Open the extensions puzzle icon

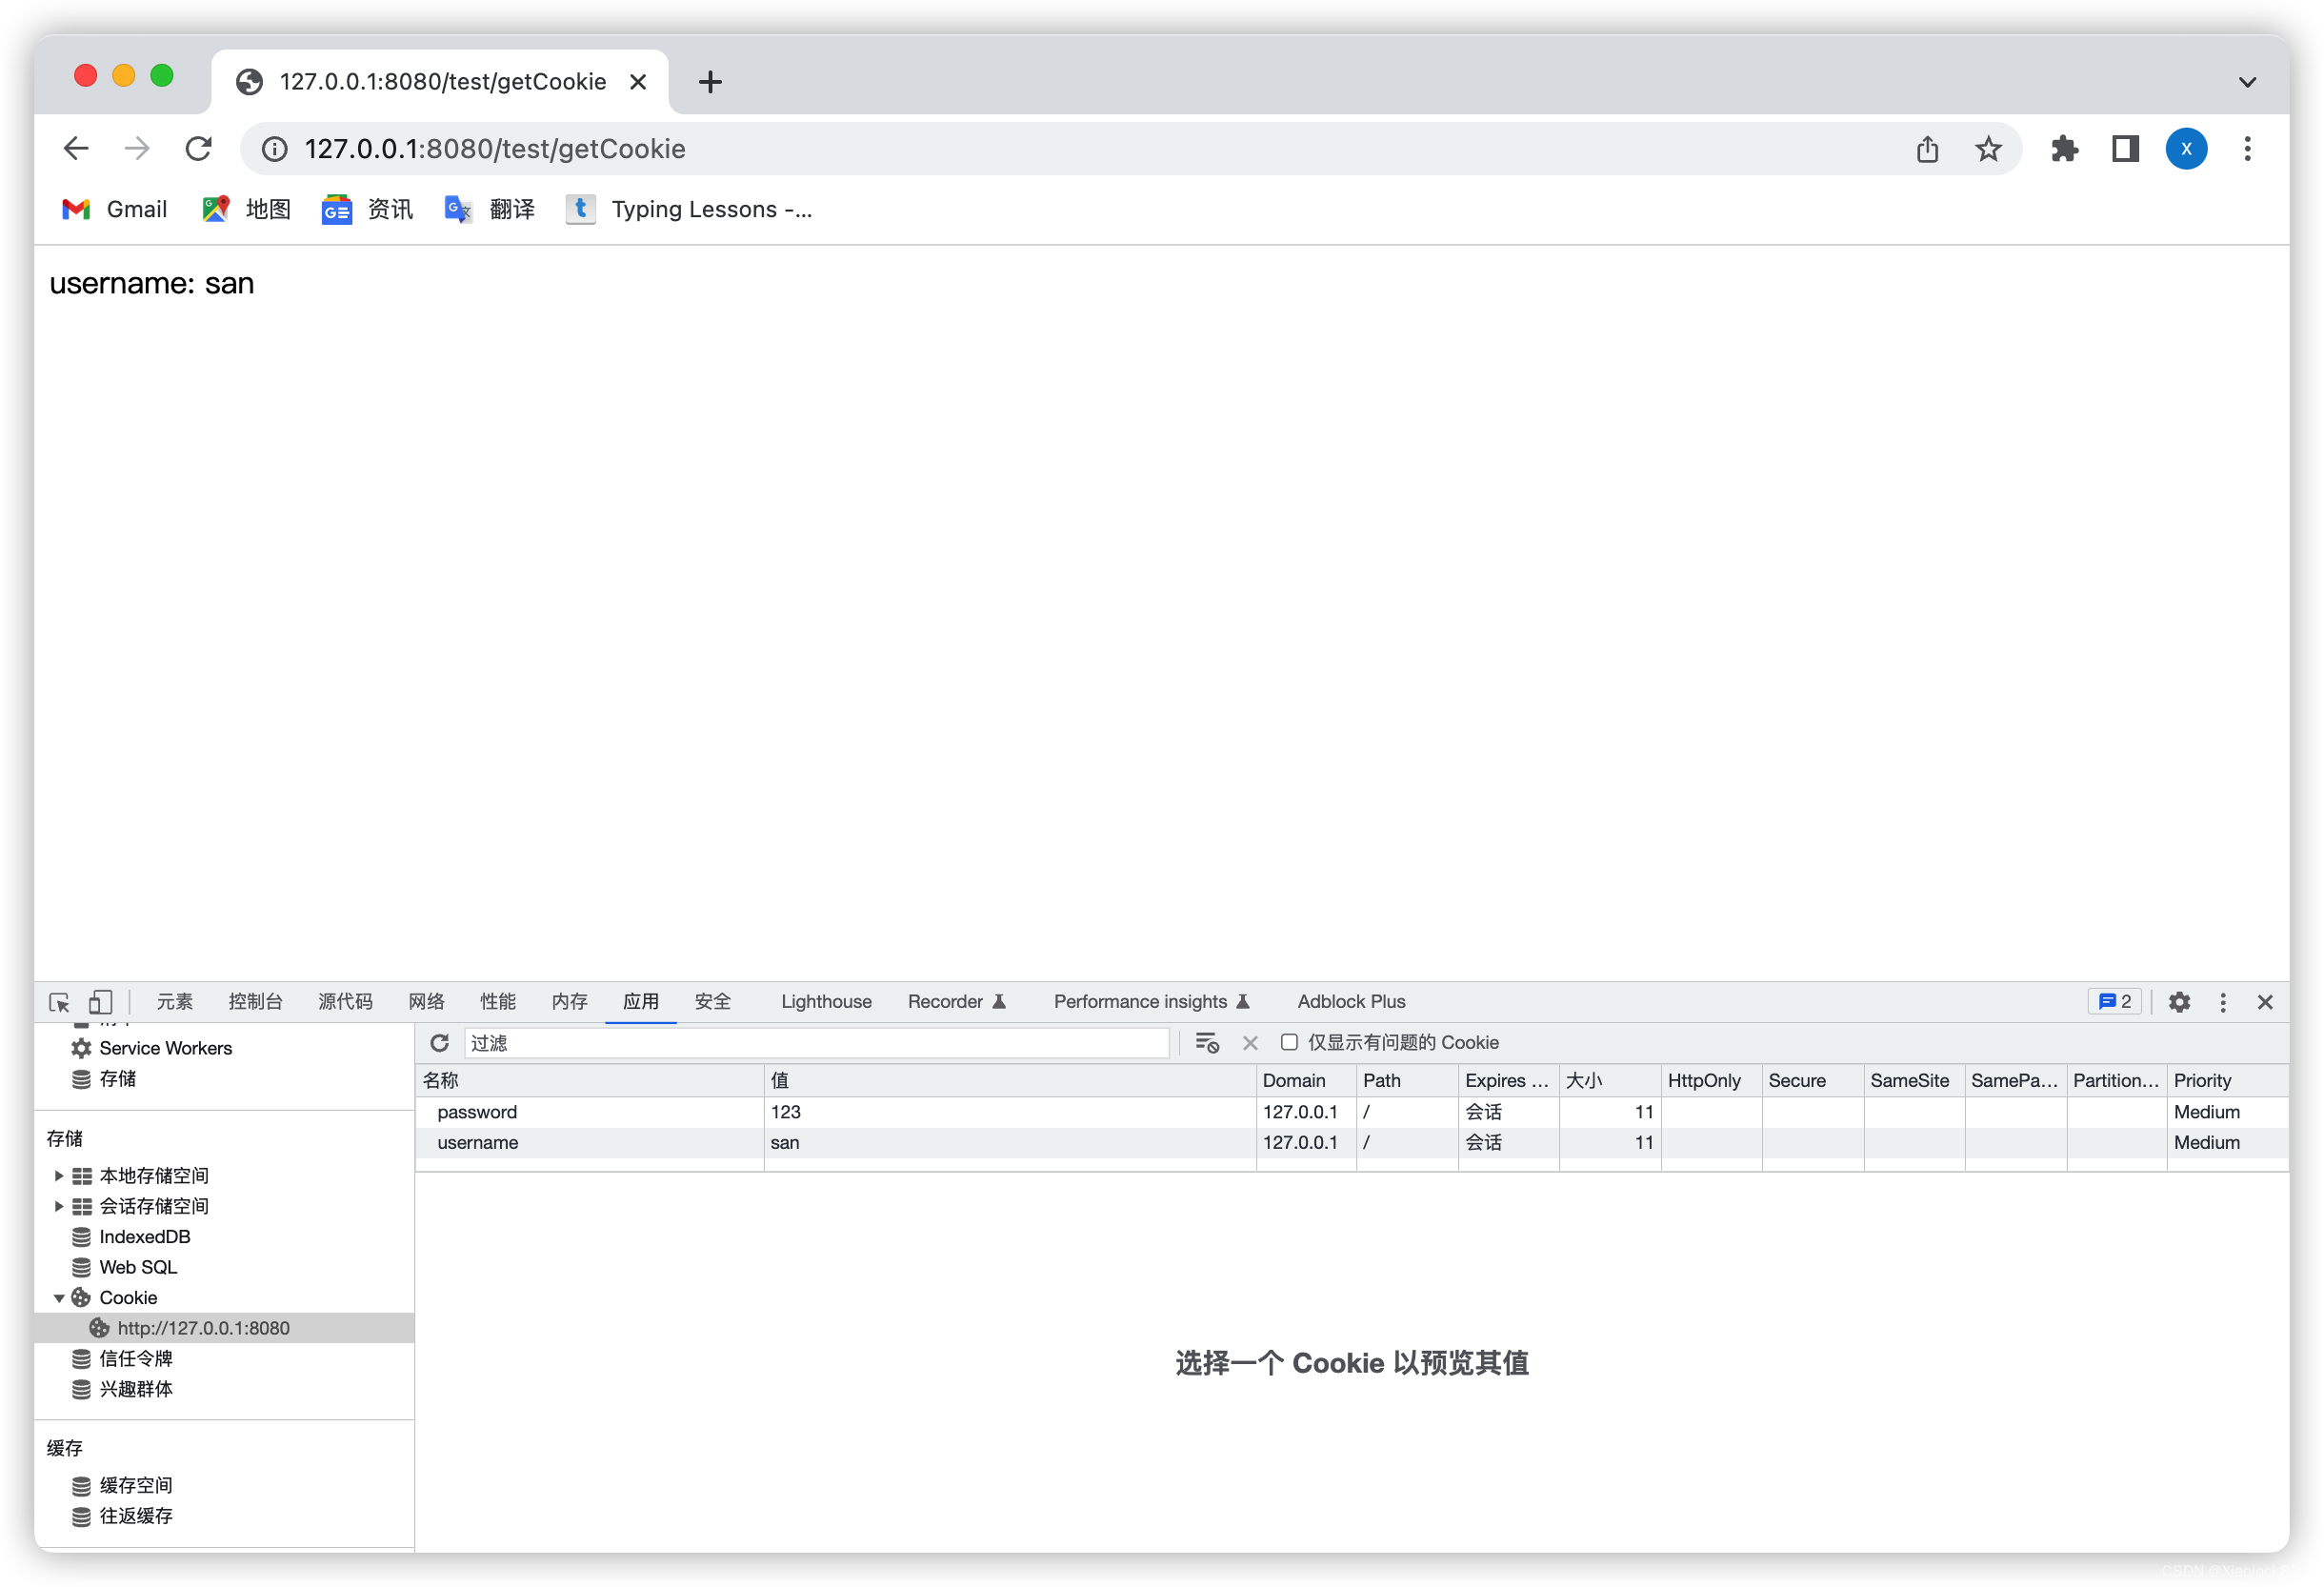pyautogui.click(x=2064, y=149)
